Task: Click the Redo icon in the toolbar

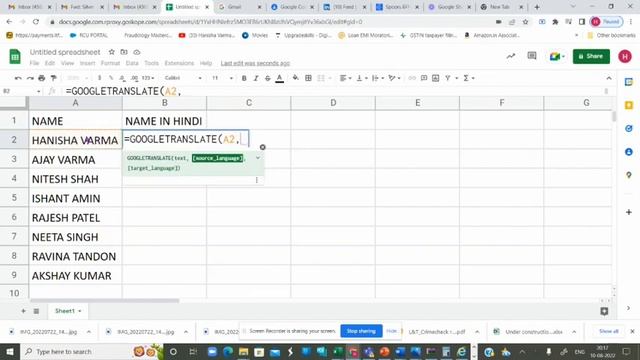Action: tap(30, 78)
